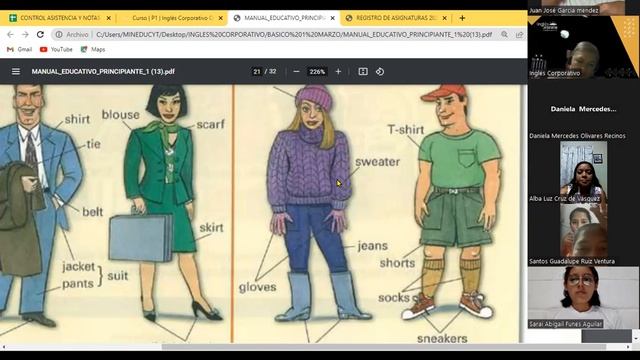Switch to CONTROL ASISTENCIA Y NOTAS tab

tap(59, 18)
